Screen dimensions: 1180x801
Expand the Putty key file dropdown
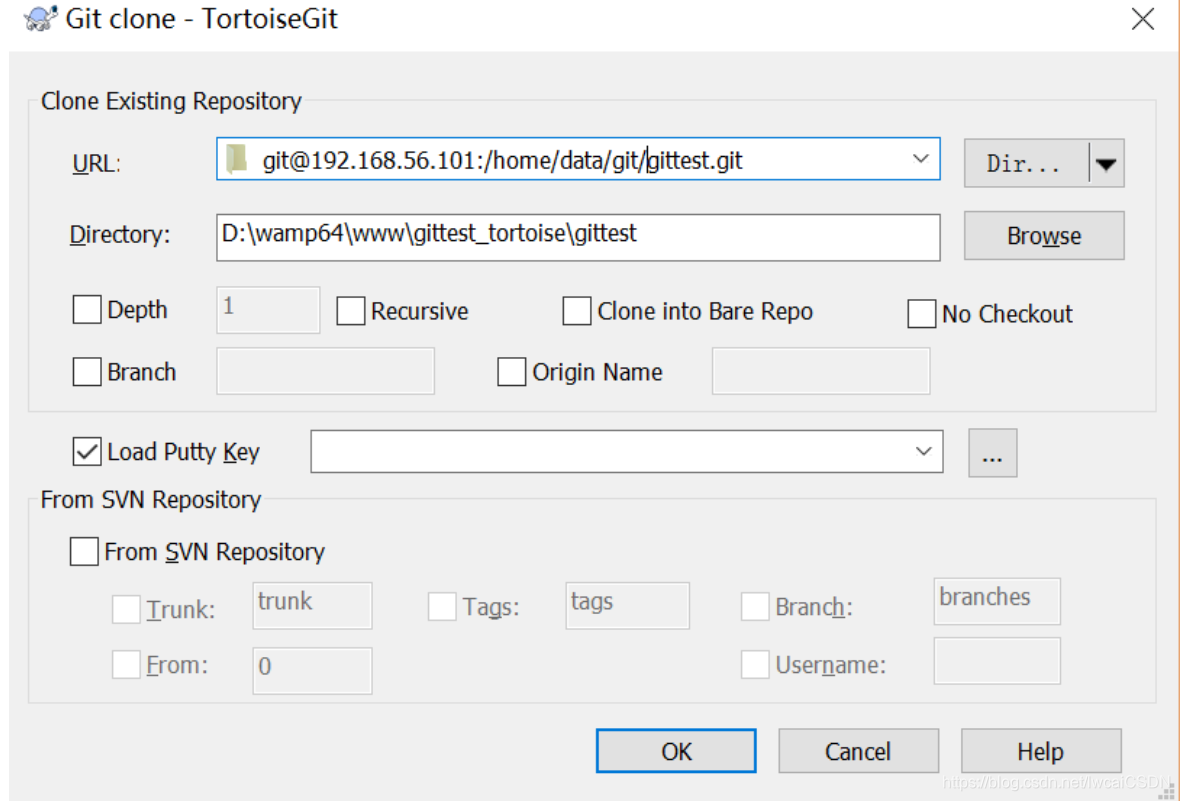pos(923,452)
